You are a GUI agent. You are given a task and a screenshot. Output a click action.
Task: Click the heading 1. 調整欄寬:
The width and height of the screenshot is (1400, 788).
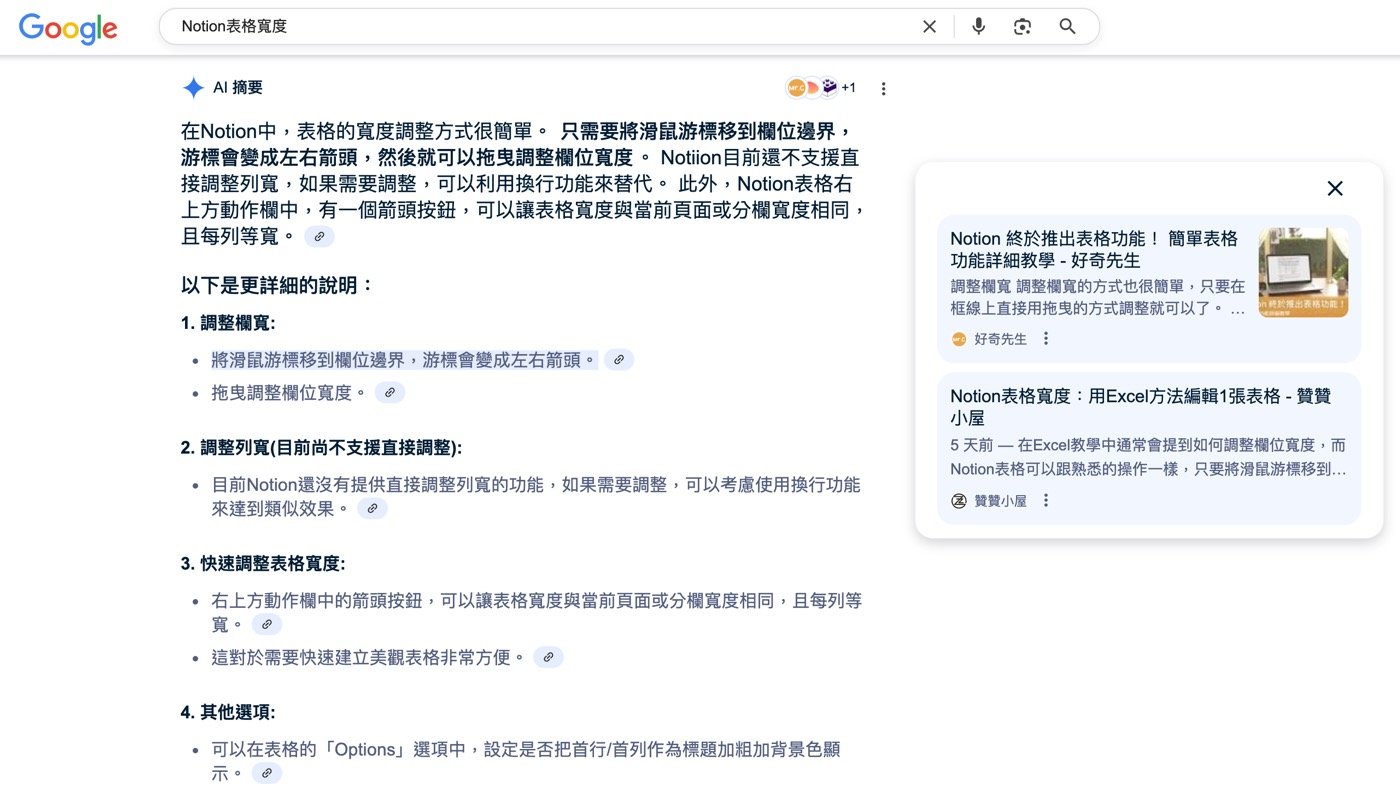228,323
